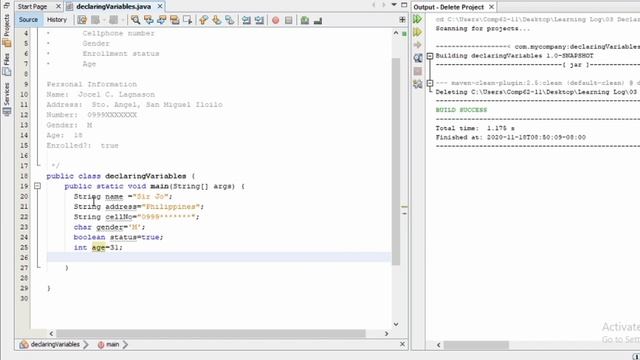Open Maven settings icon in Output

(418, 84)
